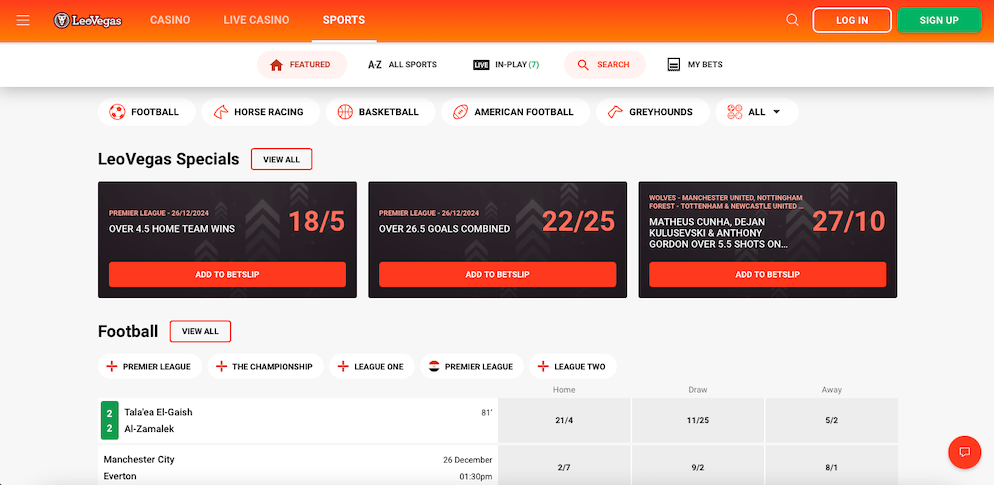The image size is (994, 485).
Task: Bet Manchester City home at 2/7
Action: [564, 467]
